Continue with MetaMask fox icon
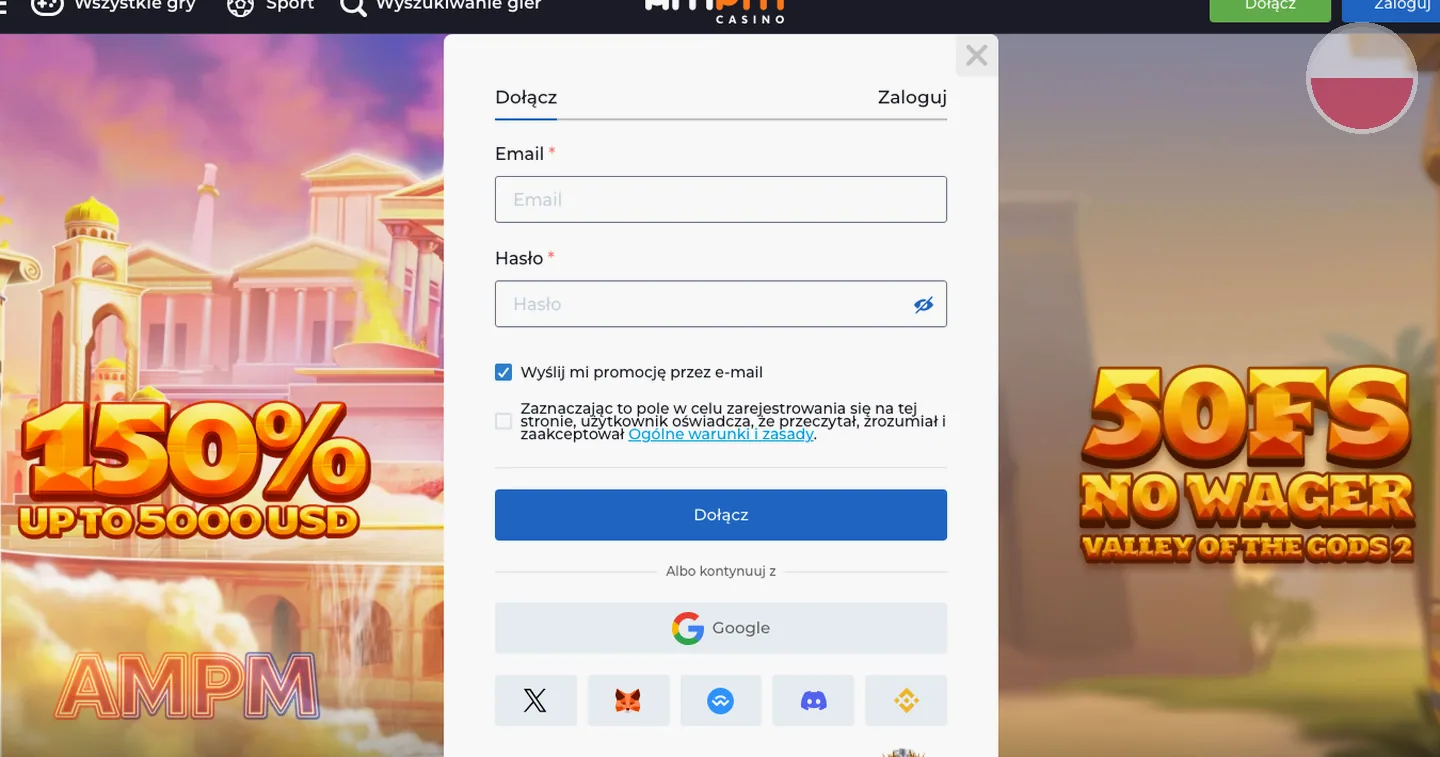This screenshot has width=1440, height=757. pyautogui.click(x=628, y=700)
